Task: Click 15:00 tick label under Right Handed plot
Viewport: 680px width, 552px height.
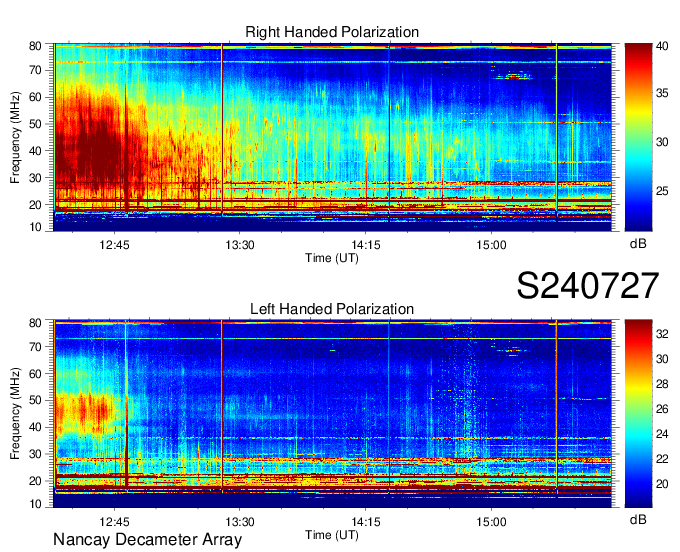Action: [491, 245]
